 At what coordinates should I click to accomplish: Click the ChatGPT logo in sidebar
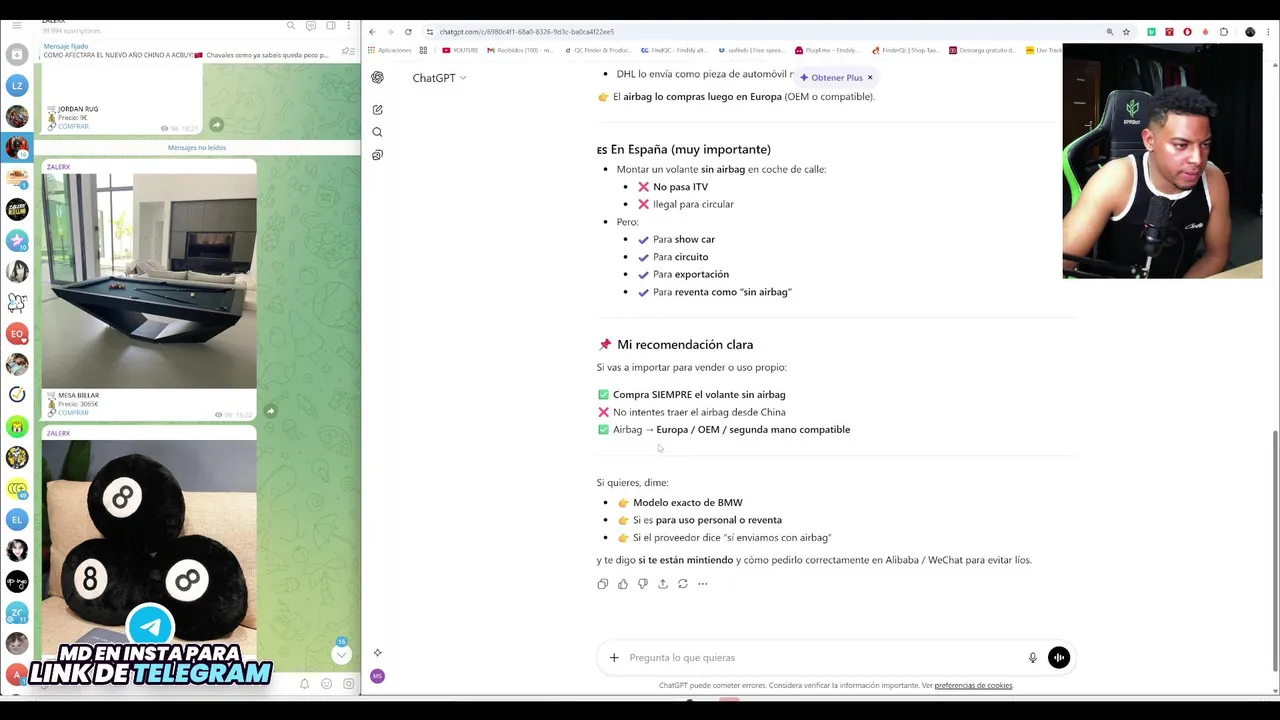[377, 77]
